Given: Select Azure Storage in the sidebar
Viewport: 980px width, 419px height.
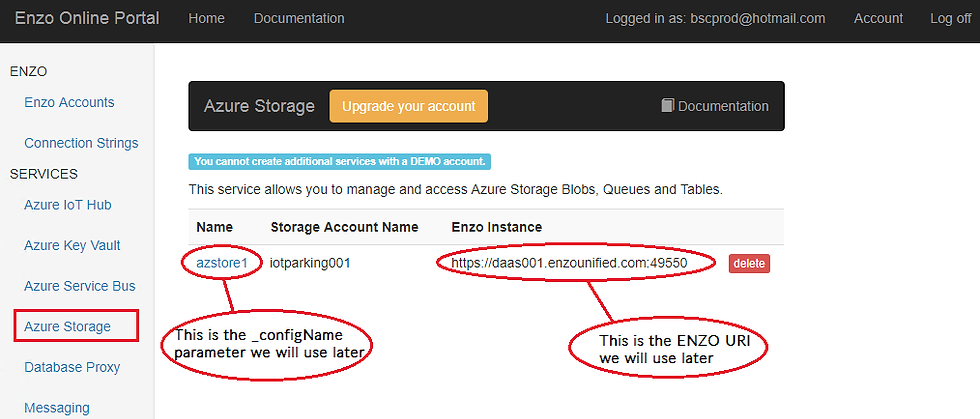Looking at the screenshot, I should click(68, 326).
